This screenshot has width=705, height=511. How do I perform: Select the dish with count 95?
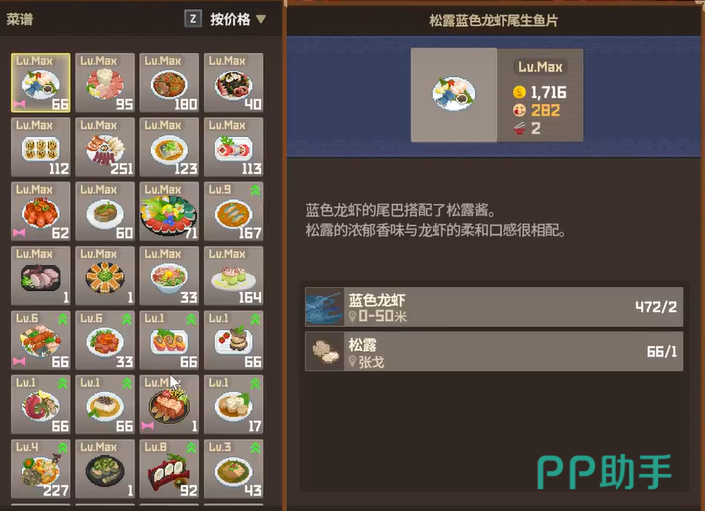(x=105, y=83)
